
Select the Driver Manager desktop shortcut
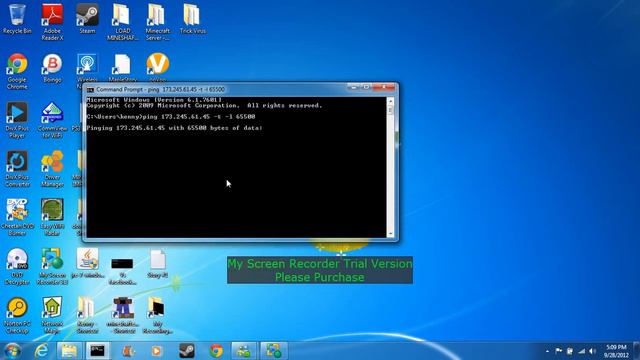(x=52, y=169)
